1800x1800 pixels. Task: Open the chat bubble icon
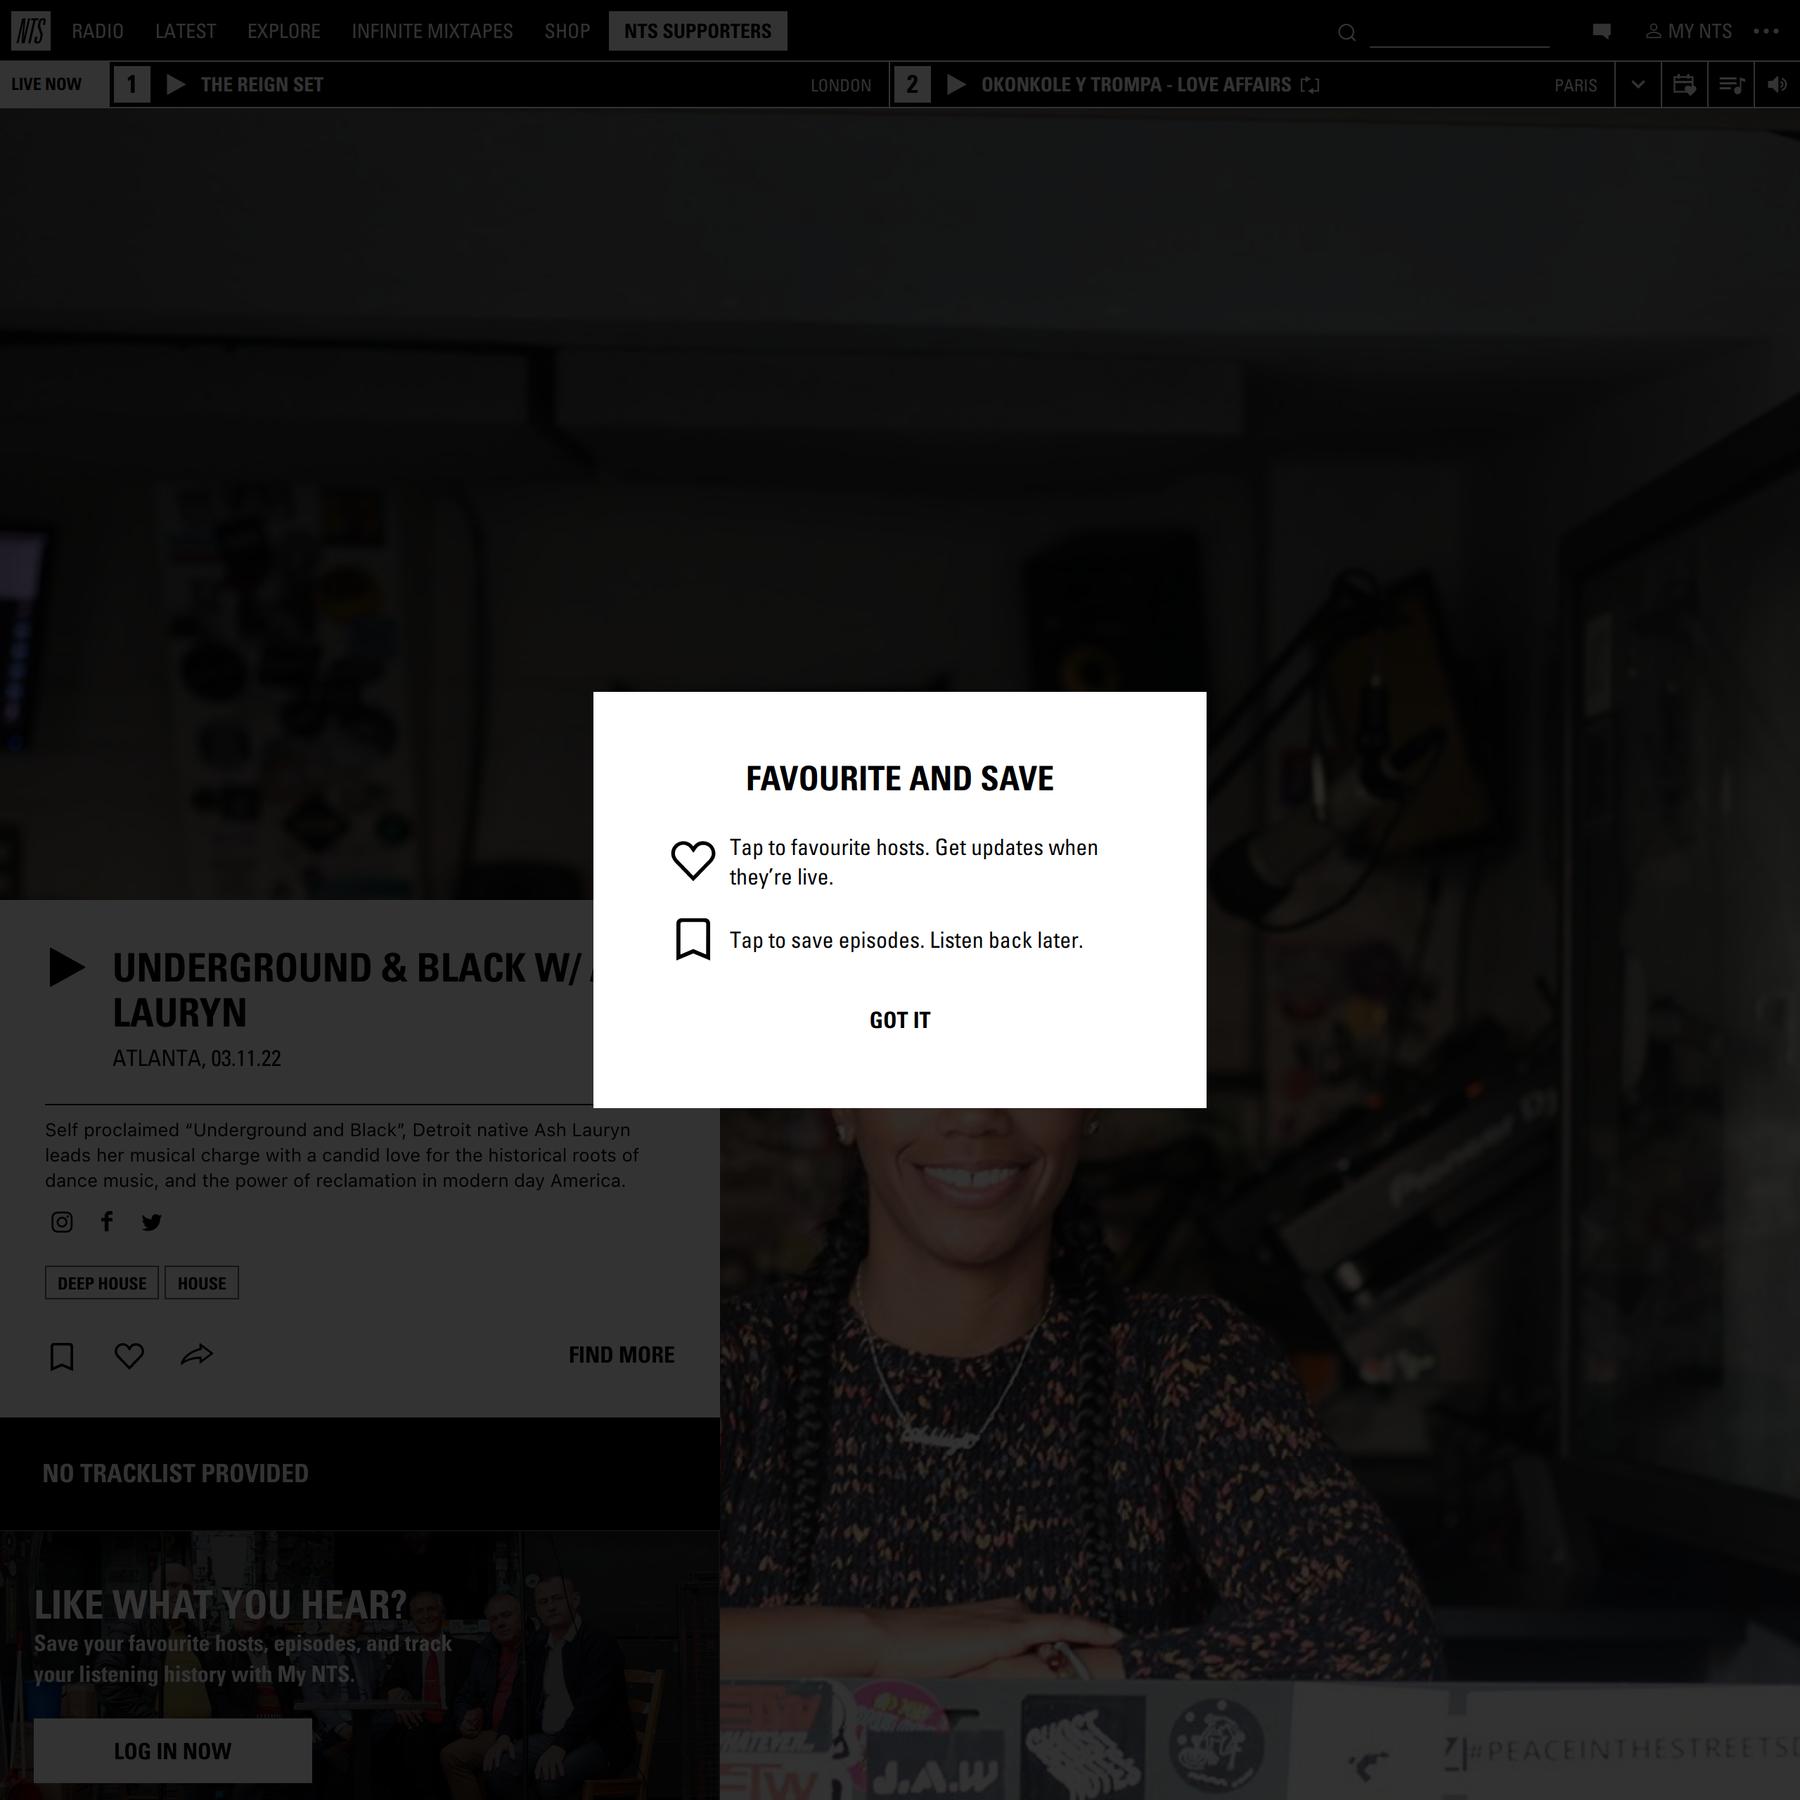(1602, 31)
